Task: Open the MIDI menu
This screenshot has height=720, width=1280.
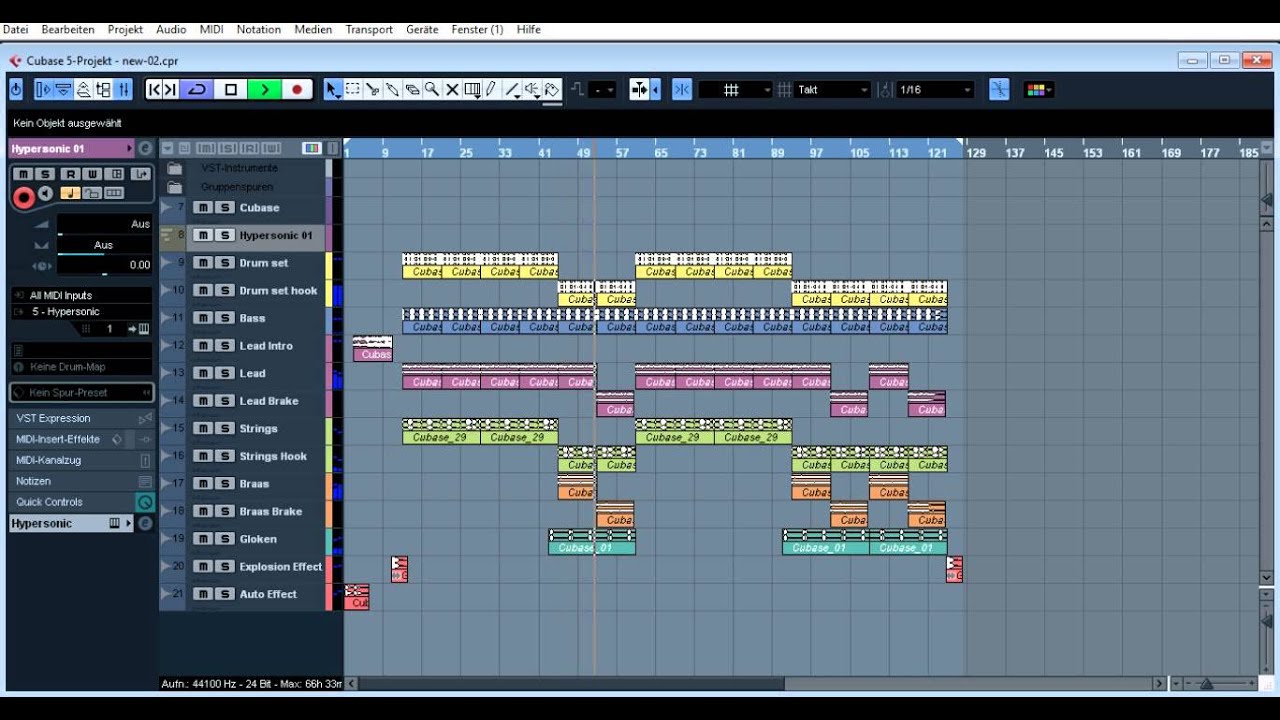Action: [x=212, y=30]
